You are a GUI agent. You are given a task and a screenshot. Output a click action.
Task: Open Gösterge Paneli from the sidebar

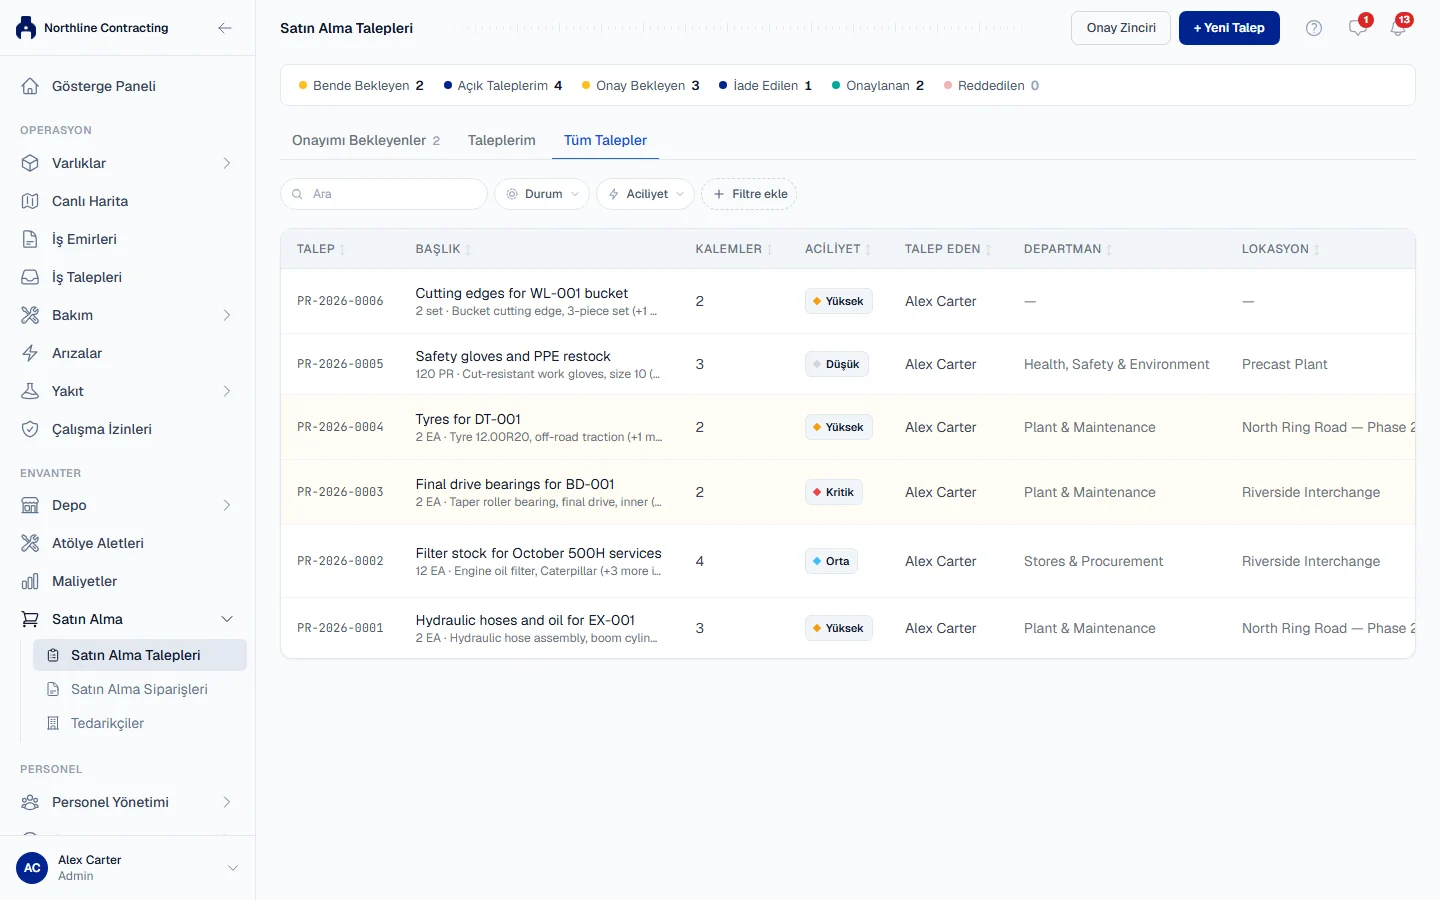pos(128,86)
